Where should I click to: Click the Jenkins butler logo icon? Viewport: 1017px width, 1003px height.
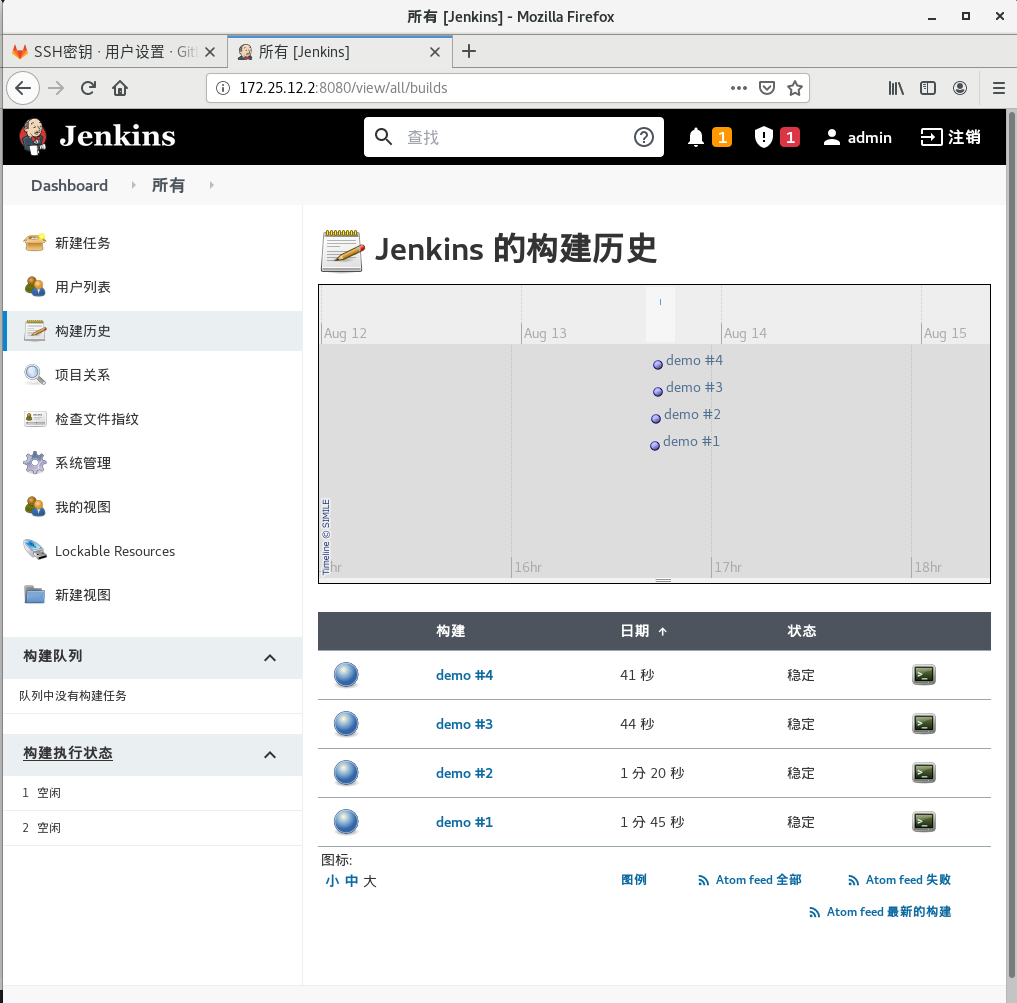click(x=33, y=137)
